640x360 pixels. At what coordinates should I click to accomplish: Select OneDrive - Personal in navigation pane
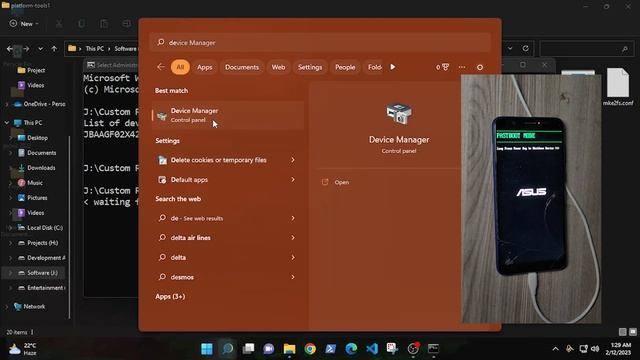tap(40, 104)
